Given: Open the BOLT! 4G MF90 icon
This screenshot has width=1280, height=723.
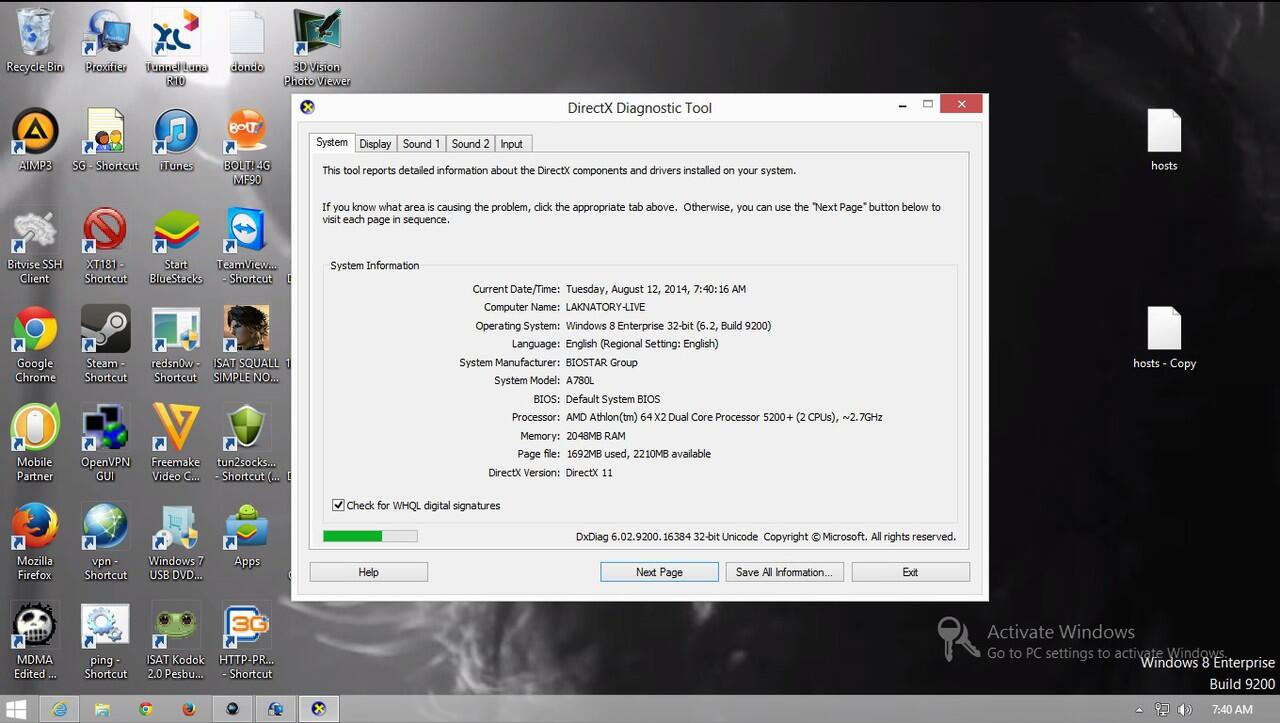Looking at the screenshot, I should [247, 146].
